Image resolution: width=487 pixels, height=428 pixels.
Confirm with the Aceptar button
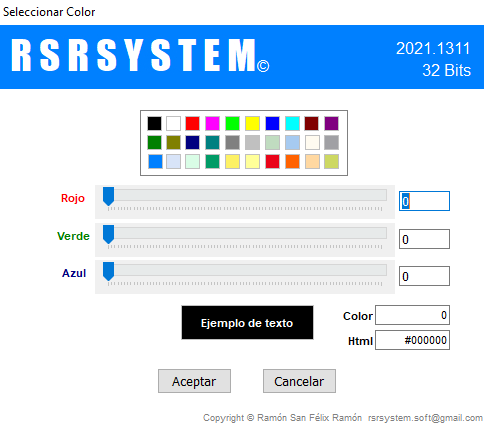[194, 381]
